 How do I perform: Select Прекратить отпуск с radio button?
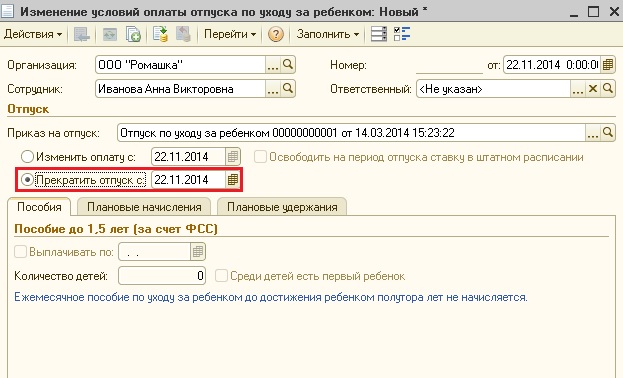click(x=27, y=180)
